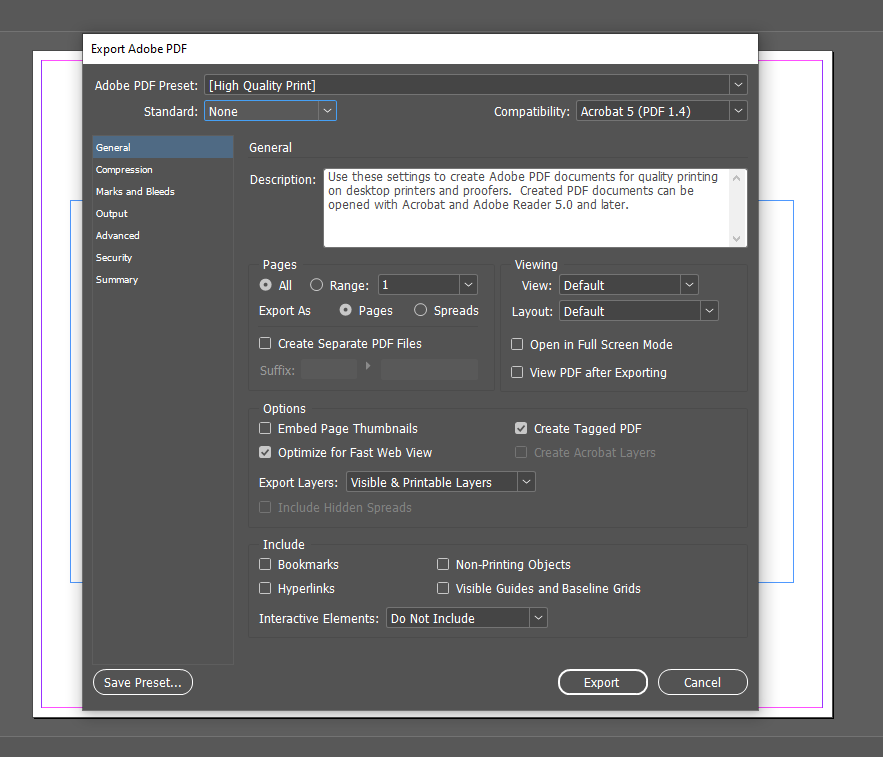Enable Open in Full Screen Mode
Screen dimensions: 883x757
[x=516, y=344]
